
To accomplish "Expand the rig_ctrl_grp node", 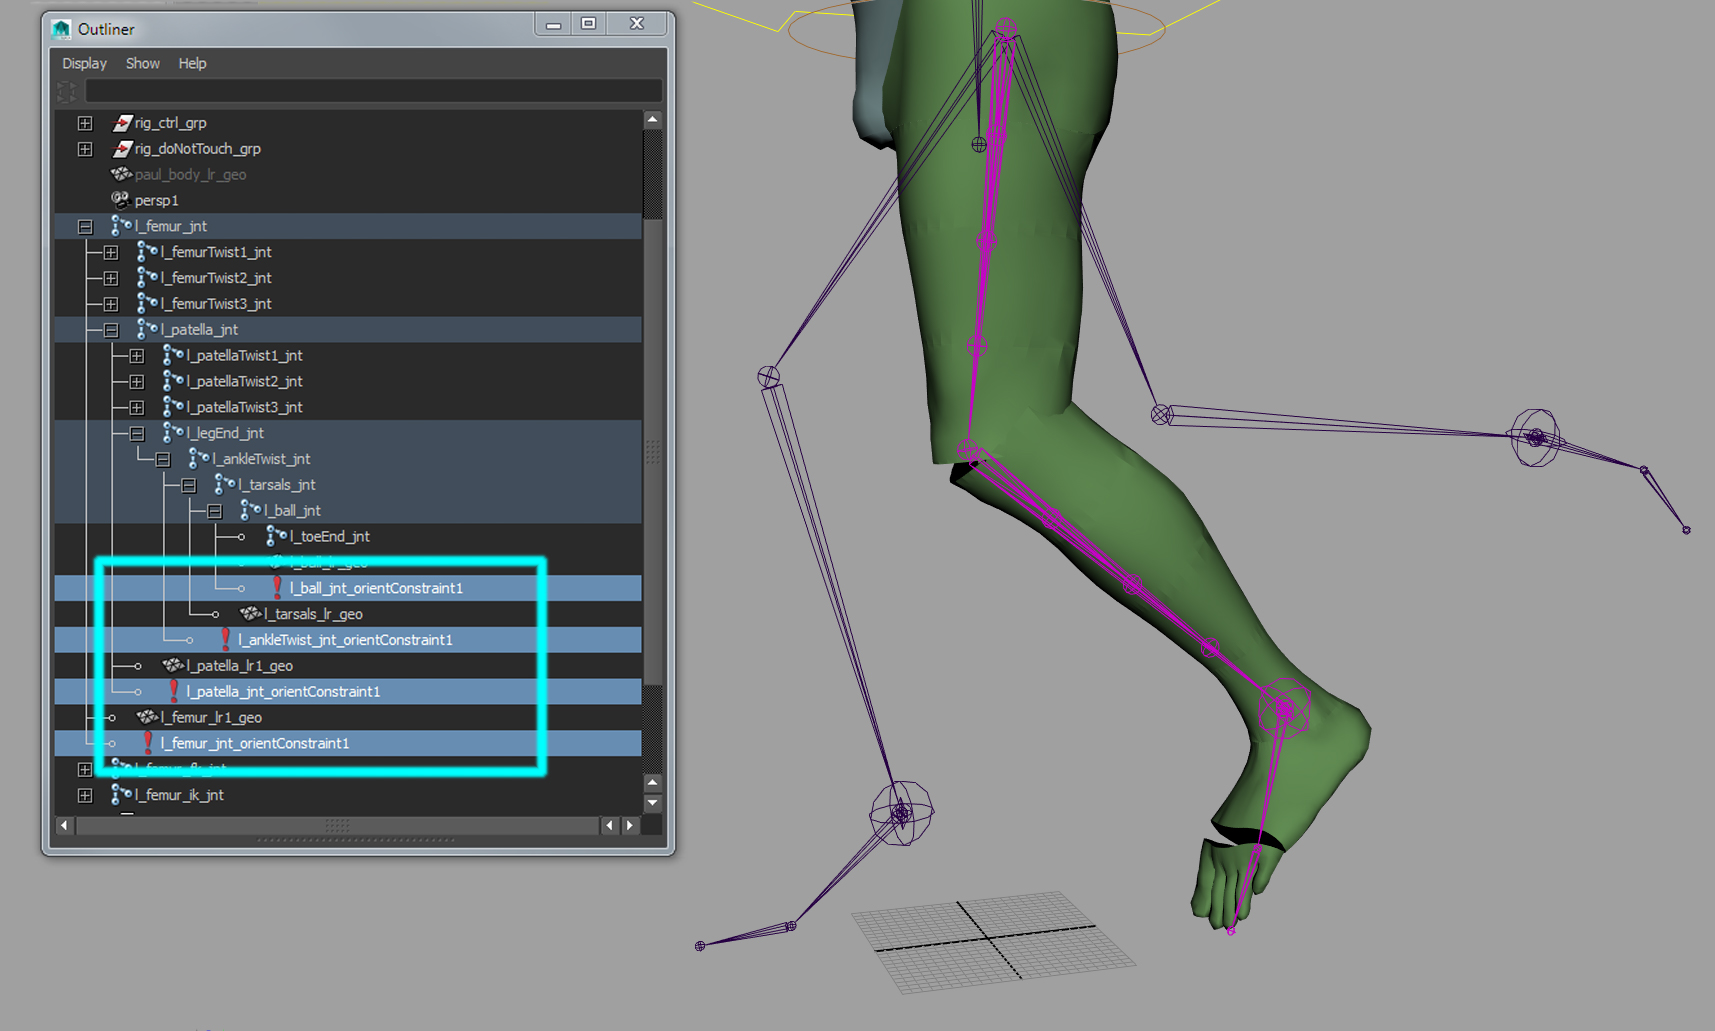I will point(85,123).
